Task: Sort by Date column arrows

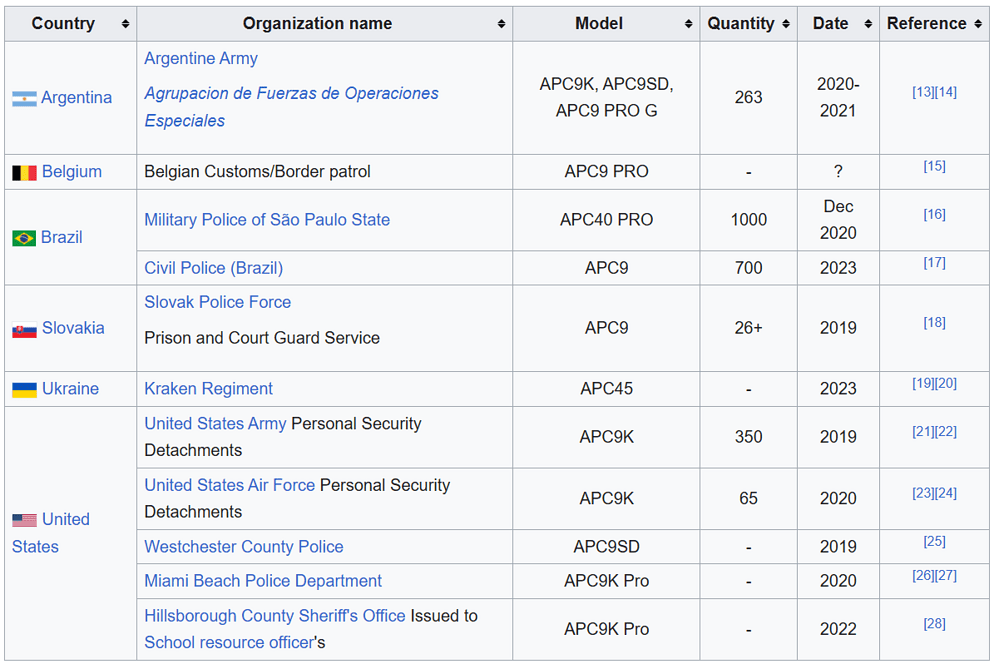Action: (x=868, y=24)
